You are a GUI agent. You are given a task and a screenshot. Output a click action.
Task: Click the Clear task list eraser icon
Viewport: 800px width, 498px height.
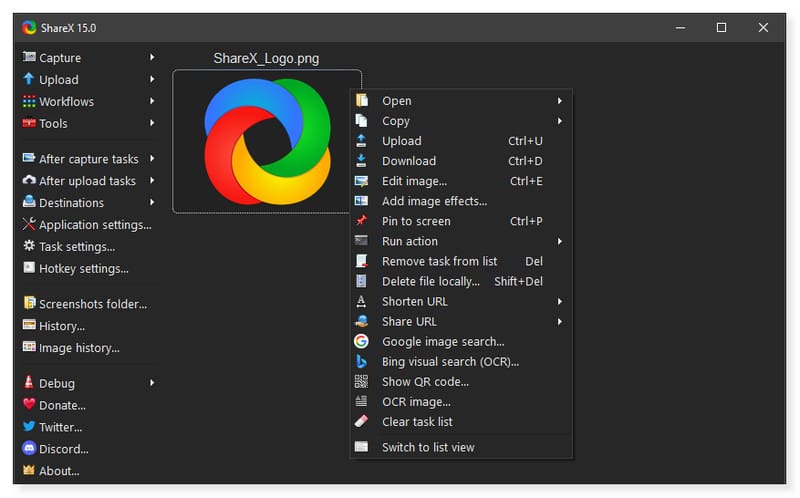361,421
